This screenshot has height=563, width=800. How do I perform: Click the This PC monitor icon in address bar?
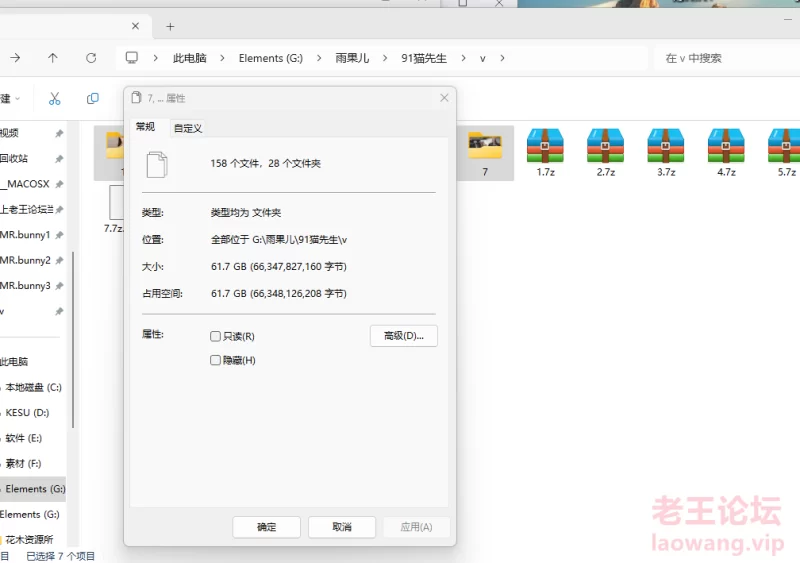coord(132,58)
